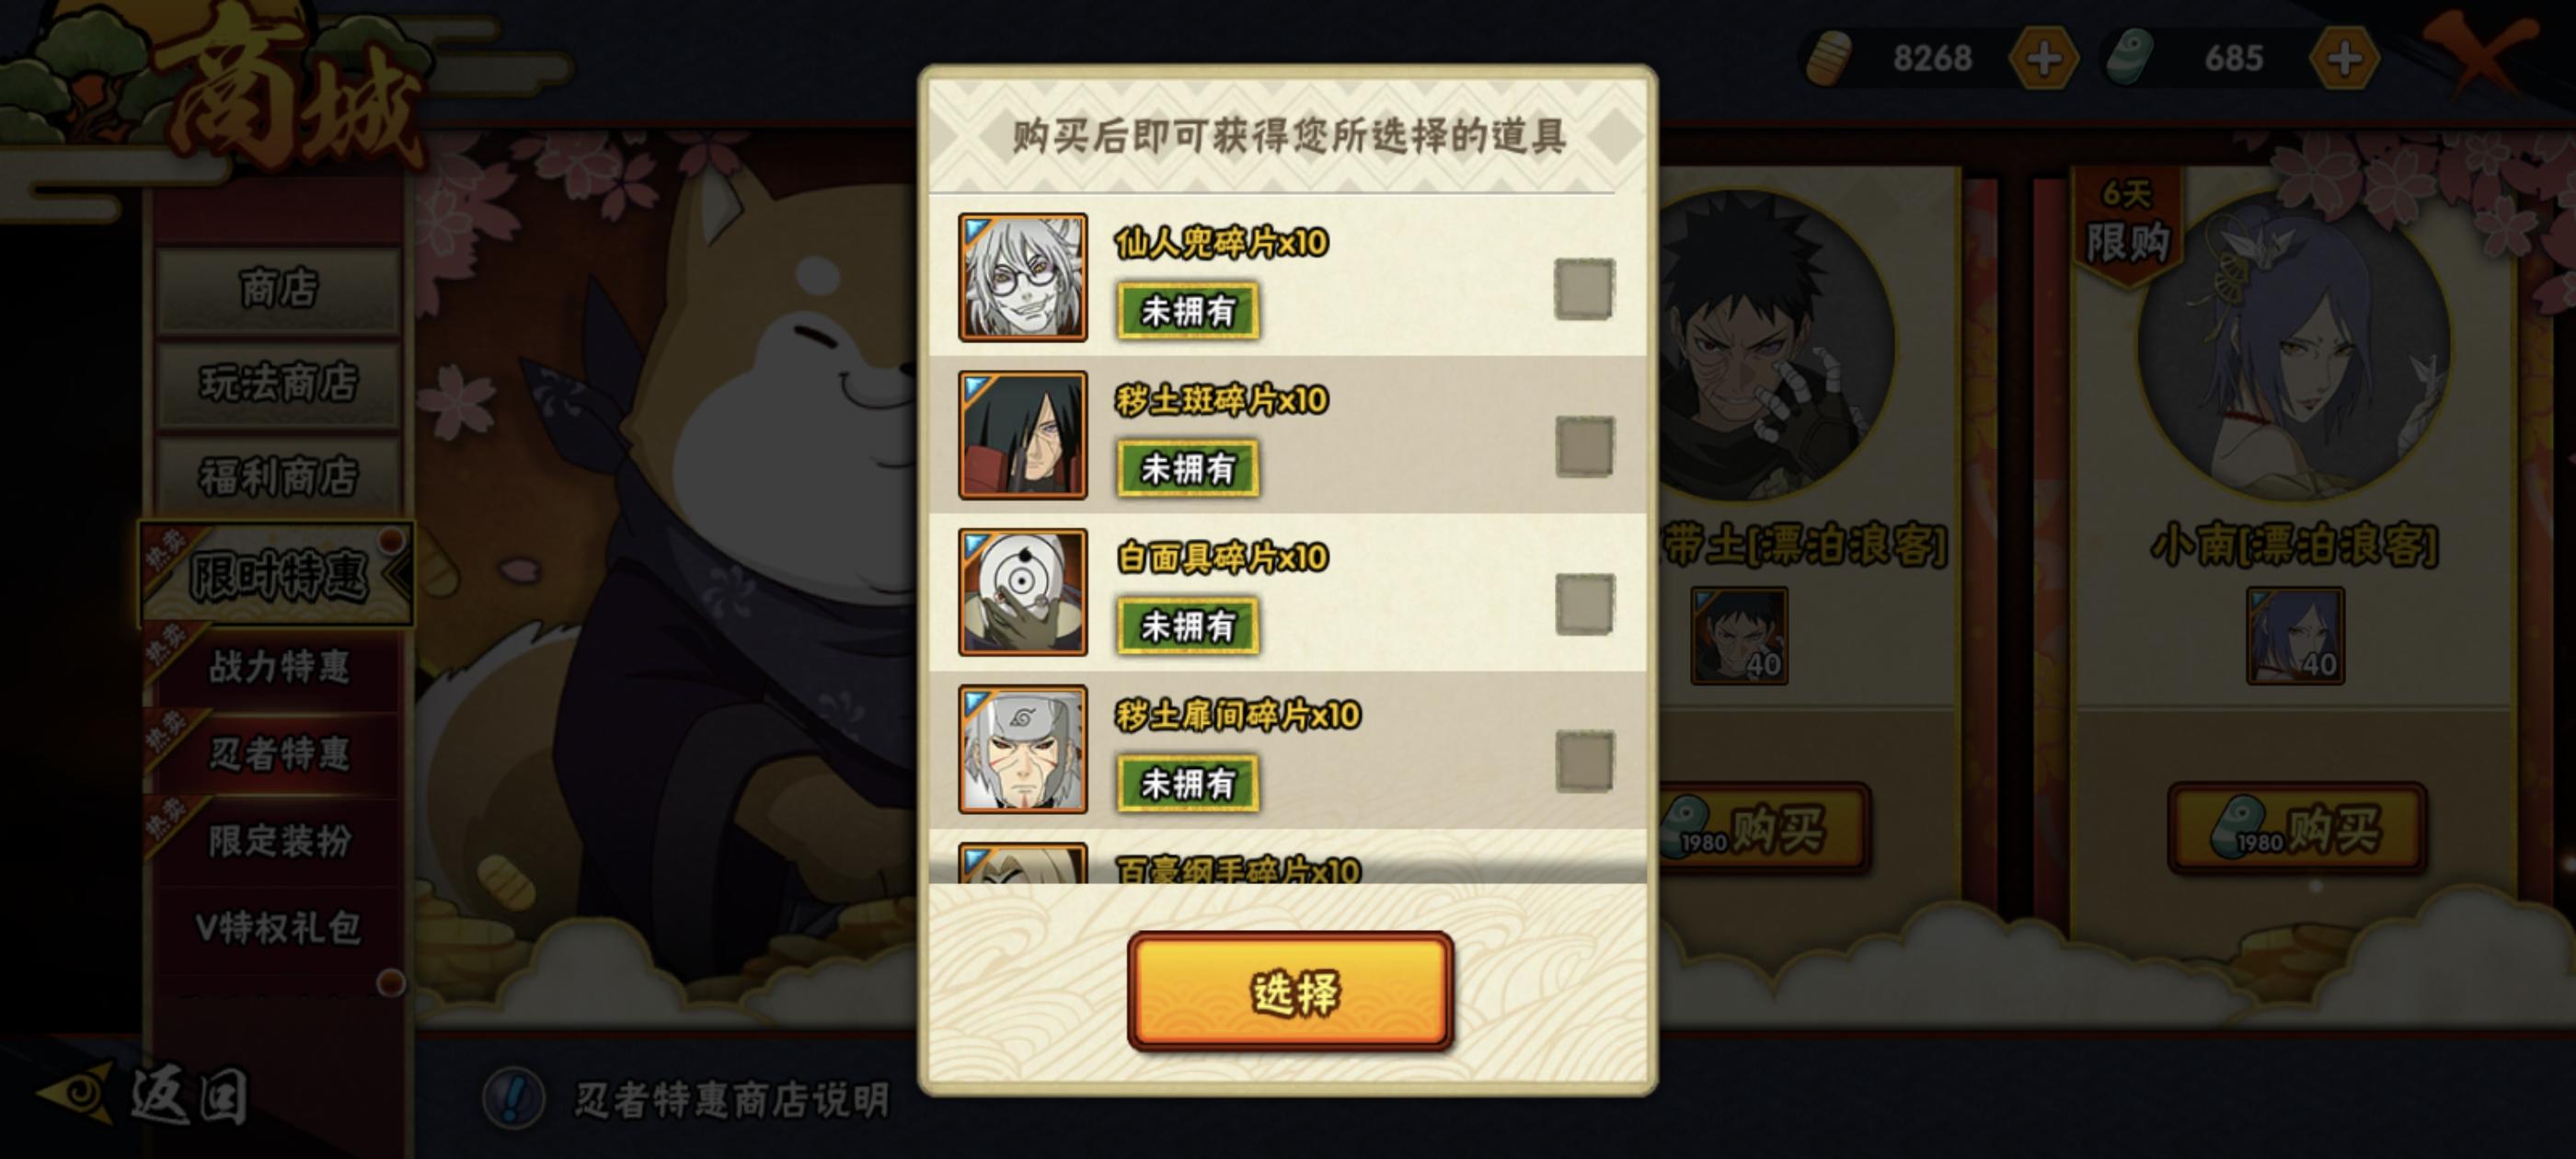Check the 白面具碎片x10 checkbox
This screenshot has height=1159, width=2576.
pyautogui.click(x=1584, y=604)
